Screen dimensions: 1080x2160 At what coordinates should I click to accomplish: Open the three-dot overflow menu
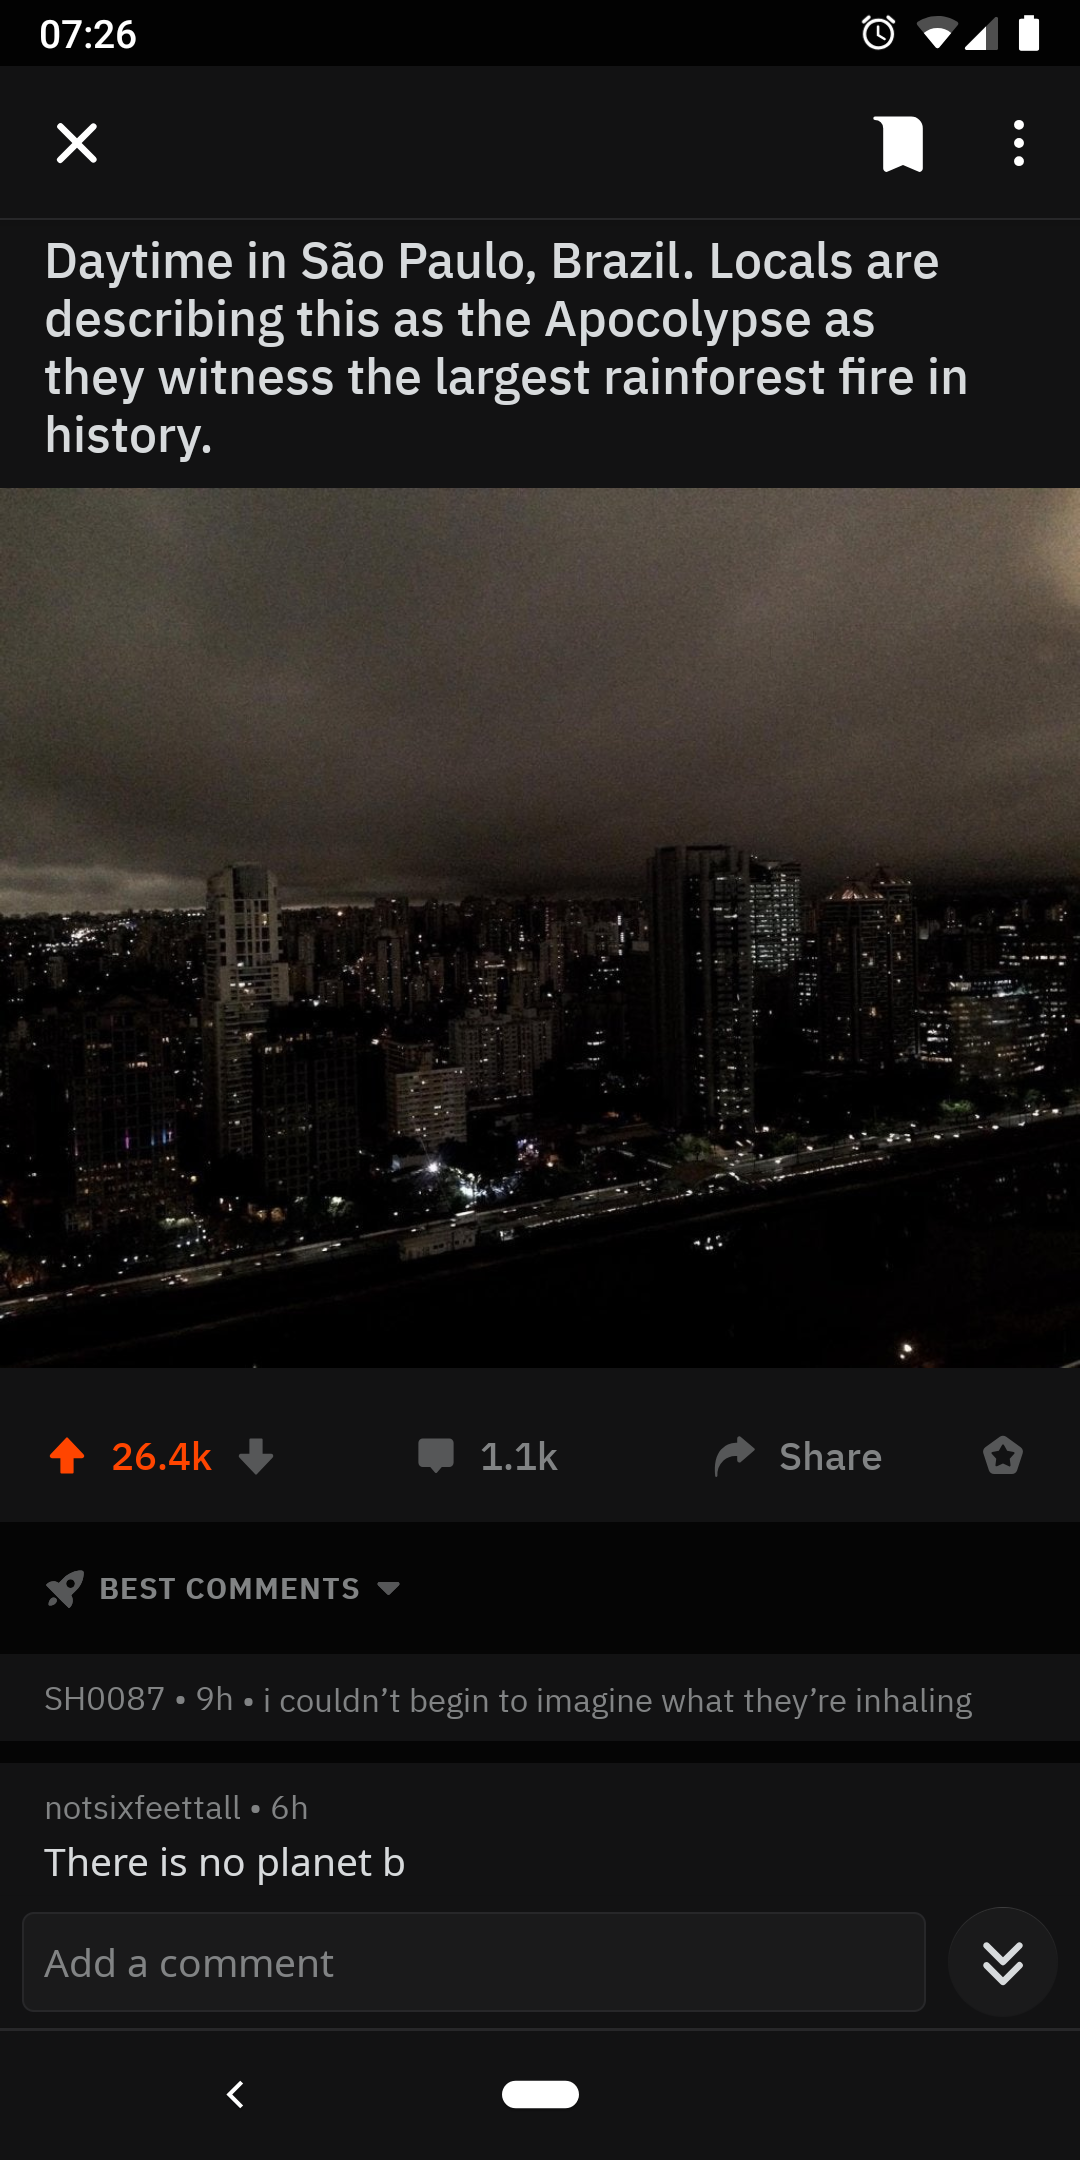coord(1019,143)
